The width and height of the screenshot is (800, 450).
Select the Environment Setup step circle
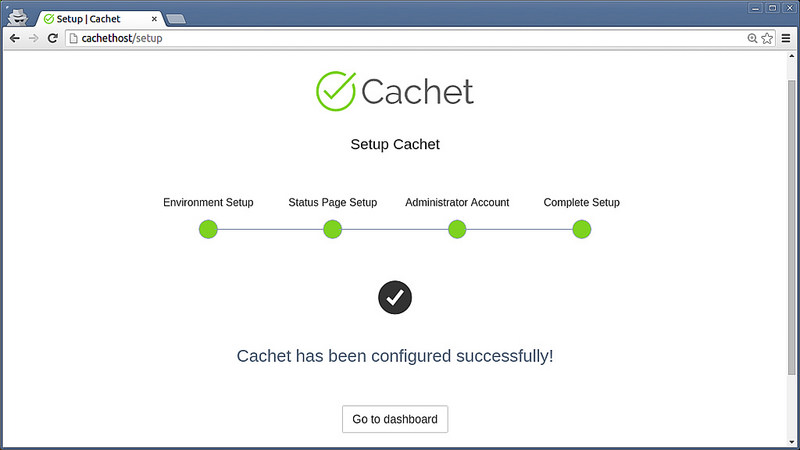[x=208, y=229]
